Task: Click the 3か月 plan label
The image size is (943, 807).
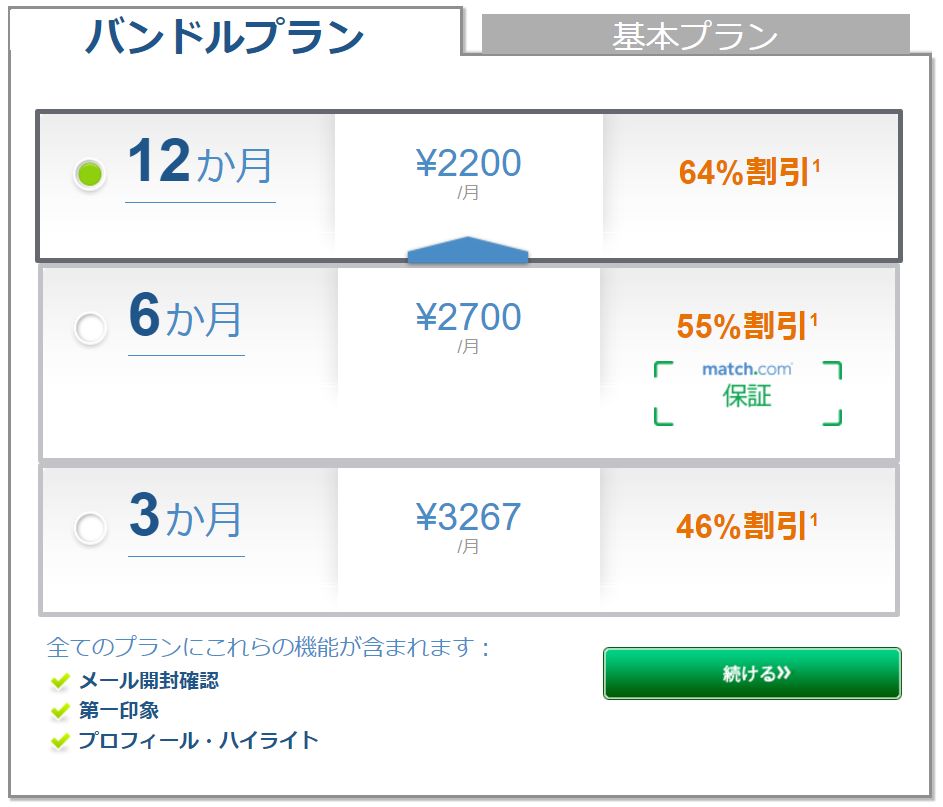Action: (186, 517)
